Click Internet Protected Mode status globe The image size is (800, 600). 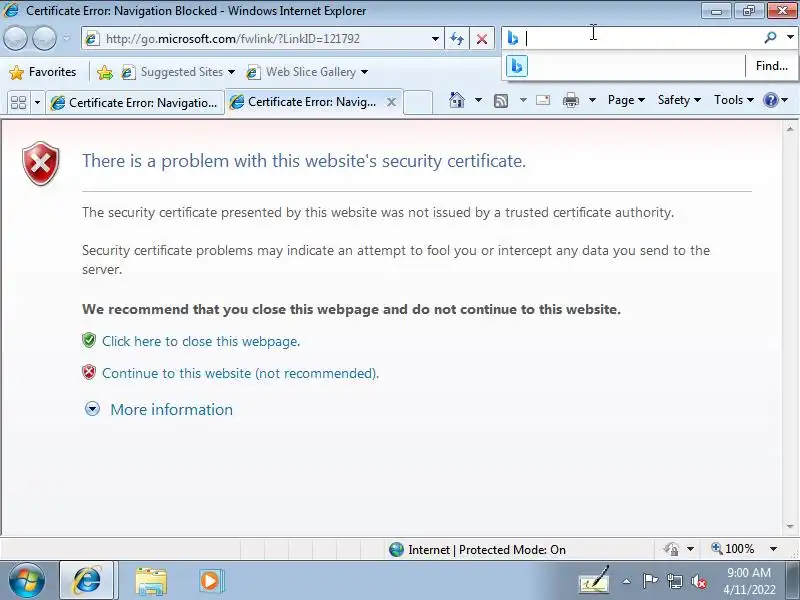point(396,549)
